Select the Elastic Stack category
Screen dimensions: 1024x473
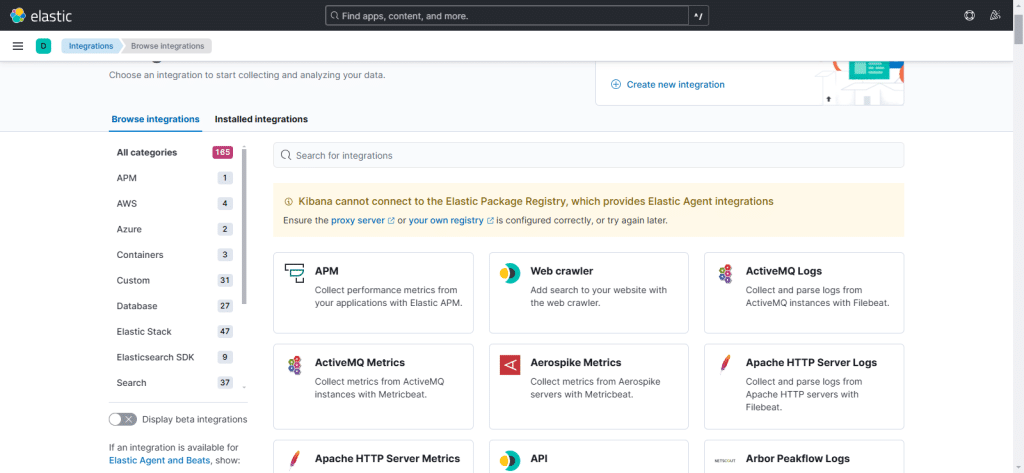point(144,331)
